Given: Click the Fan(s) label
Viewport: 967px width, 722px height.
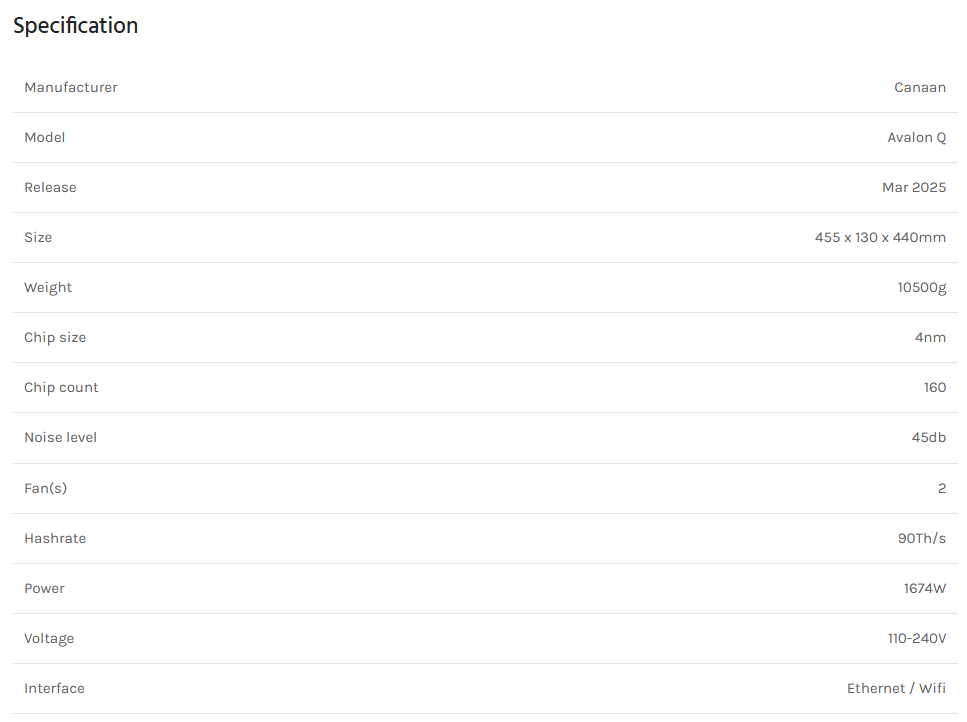Looking at the screenshot, I should coord(46,488).
